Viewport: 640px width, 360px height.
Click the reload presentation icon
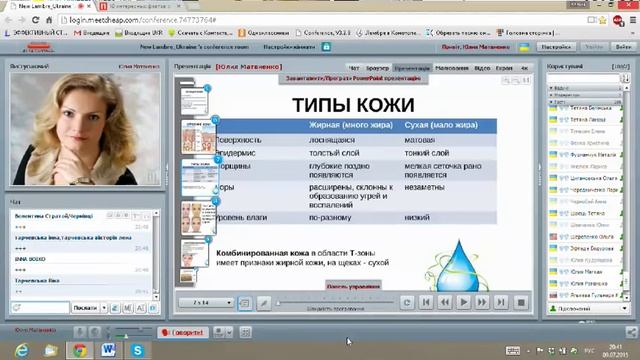coord(407,302)
